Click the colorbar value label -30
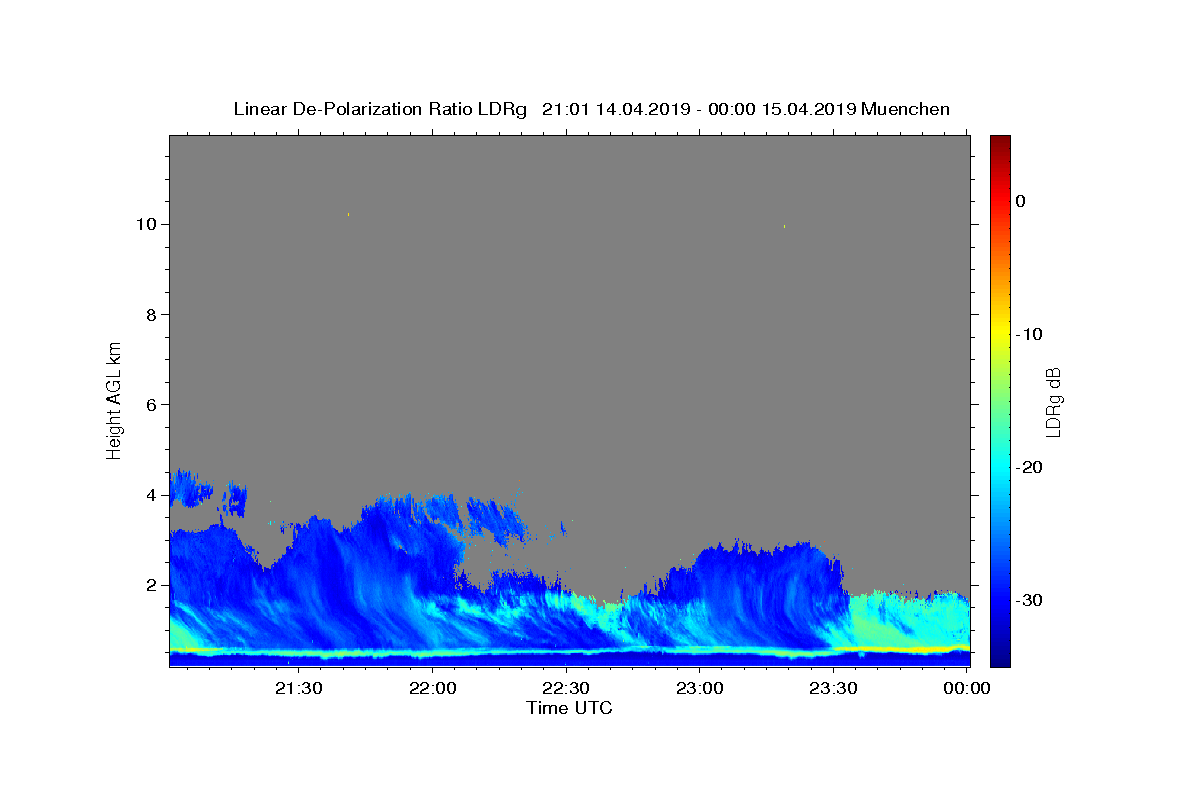 pos(1030,600)
